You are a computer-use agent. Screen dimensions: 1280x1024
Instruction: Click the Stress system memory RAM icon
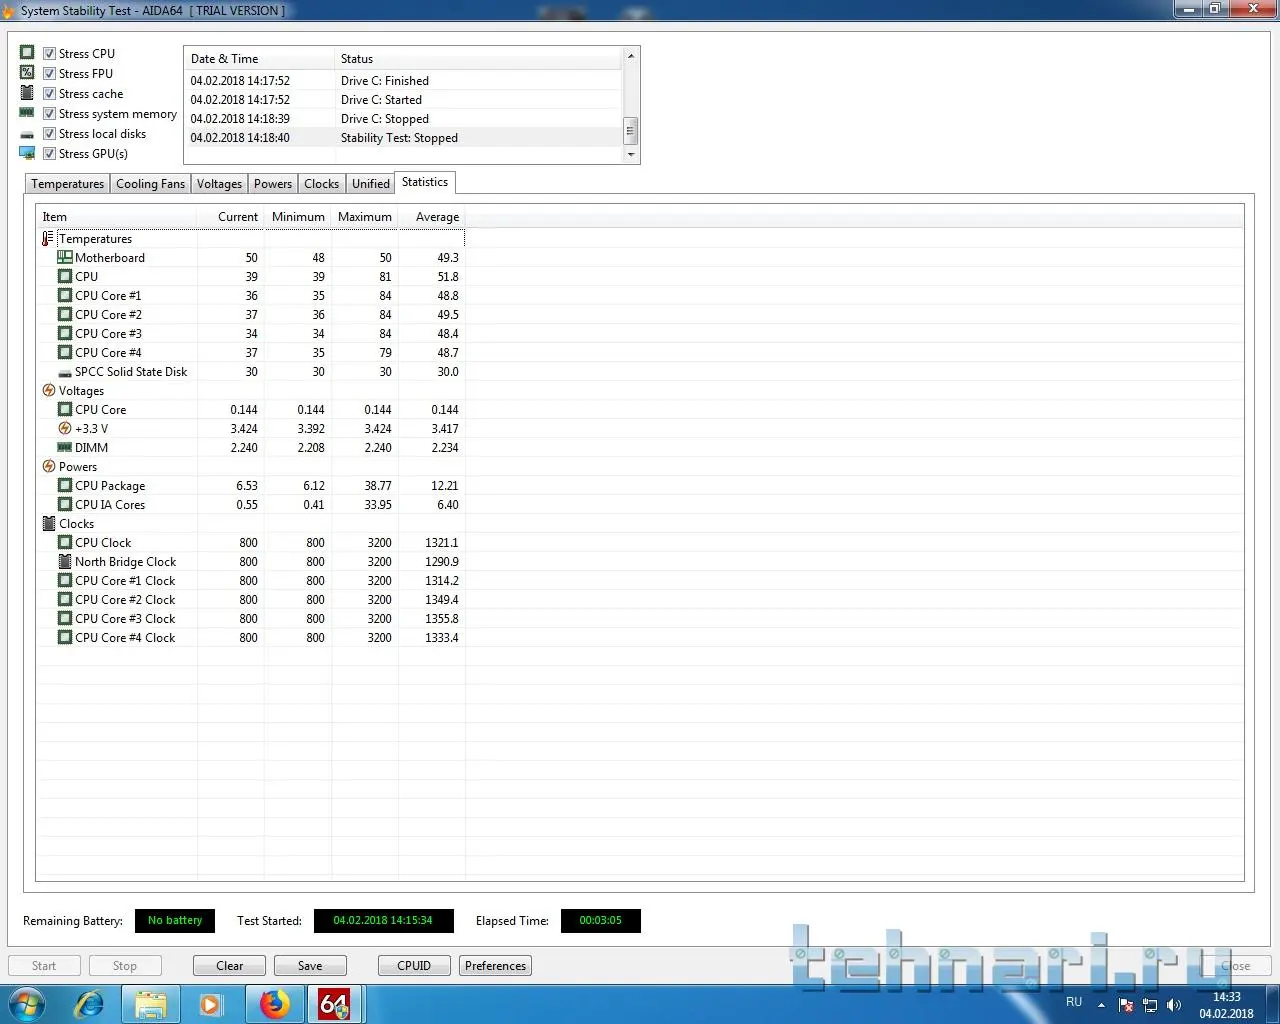tap(27, 113)
